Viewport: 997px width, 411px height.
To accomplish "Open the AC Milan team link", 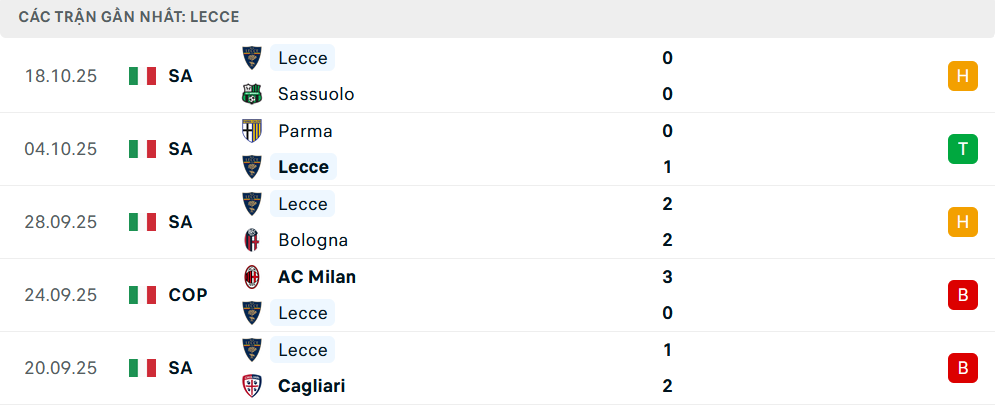I will coord(317,277).
